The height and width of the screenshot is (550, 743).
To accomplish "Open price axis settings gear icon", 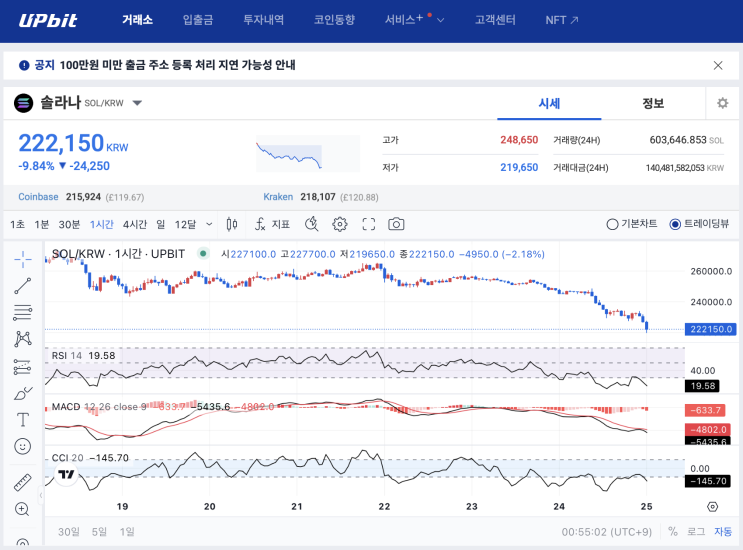I will (712, 507).
